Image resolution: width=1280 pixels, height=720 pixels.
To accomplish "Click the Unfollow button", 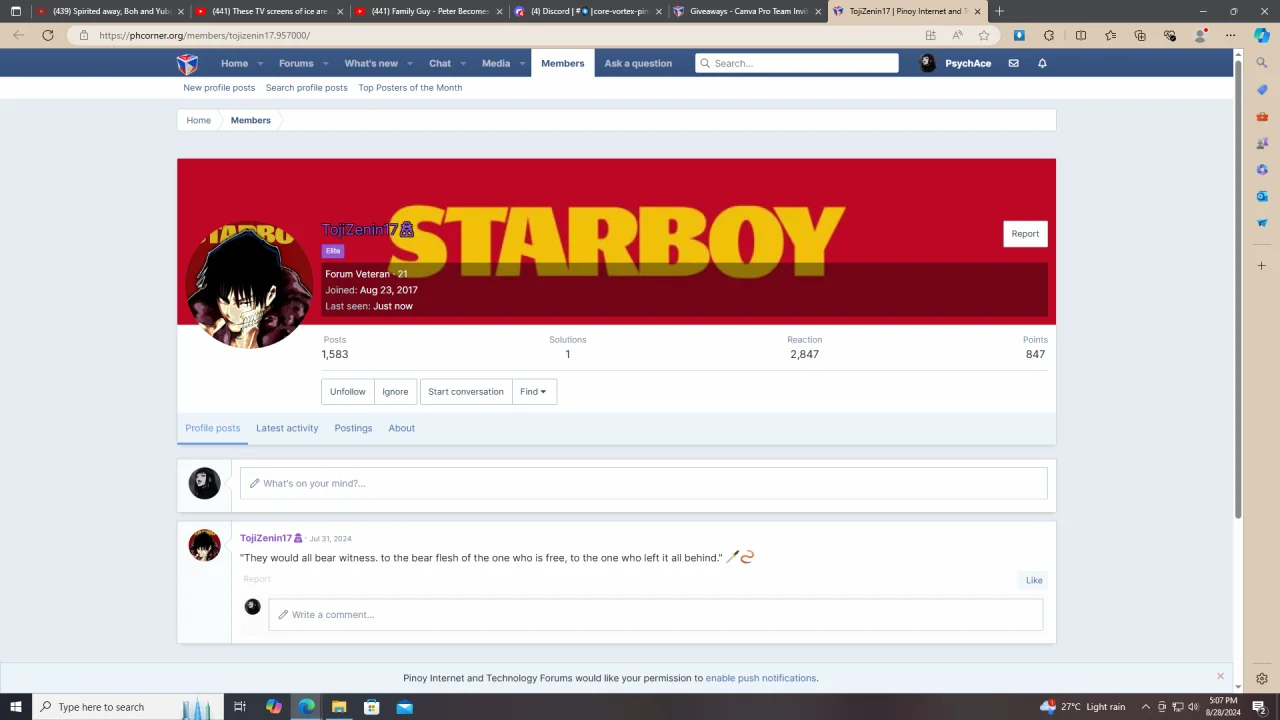I will click(348, 392).
